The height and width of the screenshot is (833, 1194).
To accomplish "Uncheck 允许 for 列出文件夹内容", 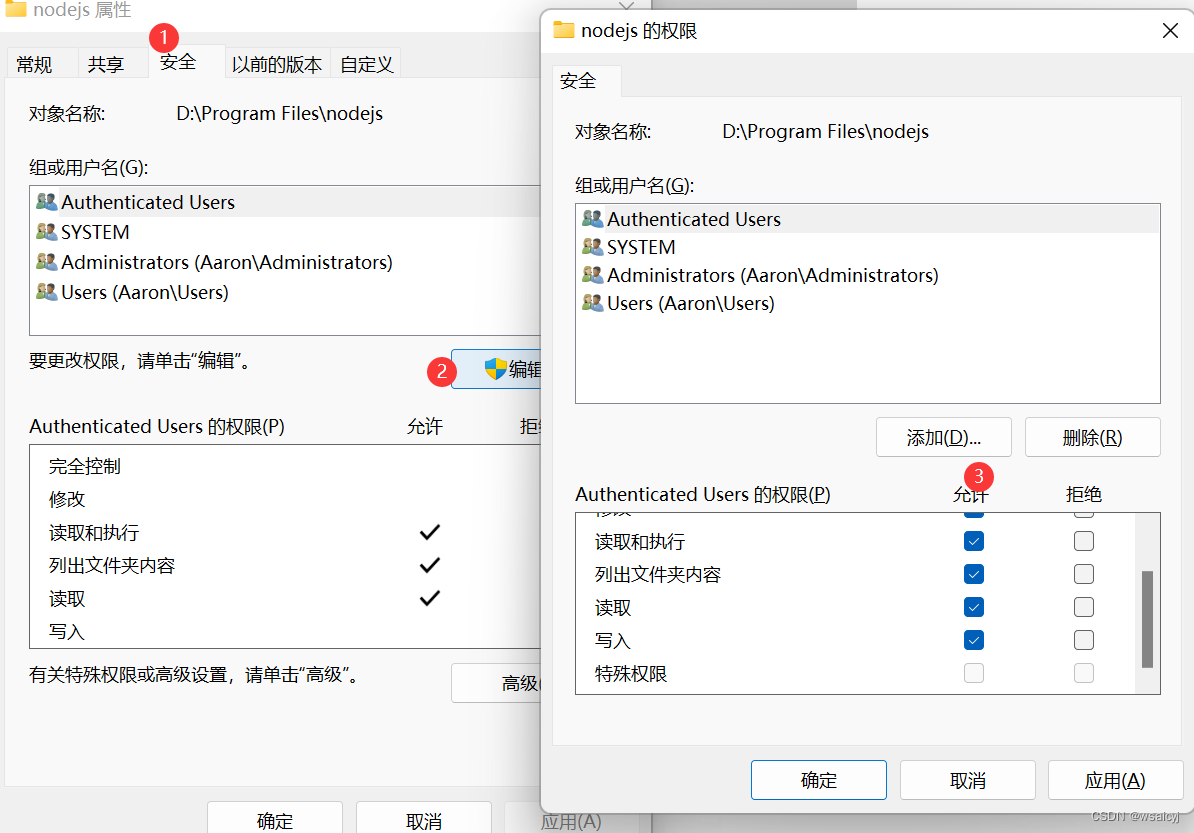I will tap(973, 574).
